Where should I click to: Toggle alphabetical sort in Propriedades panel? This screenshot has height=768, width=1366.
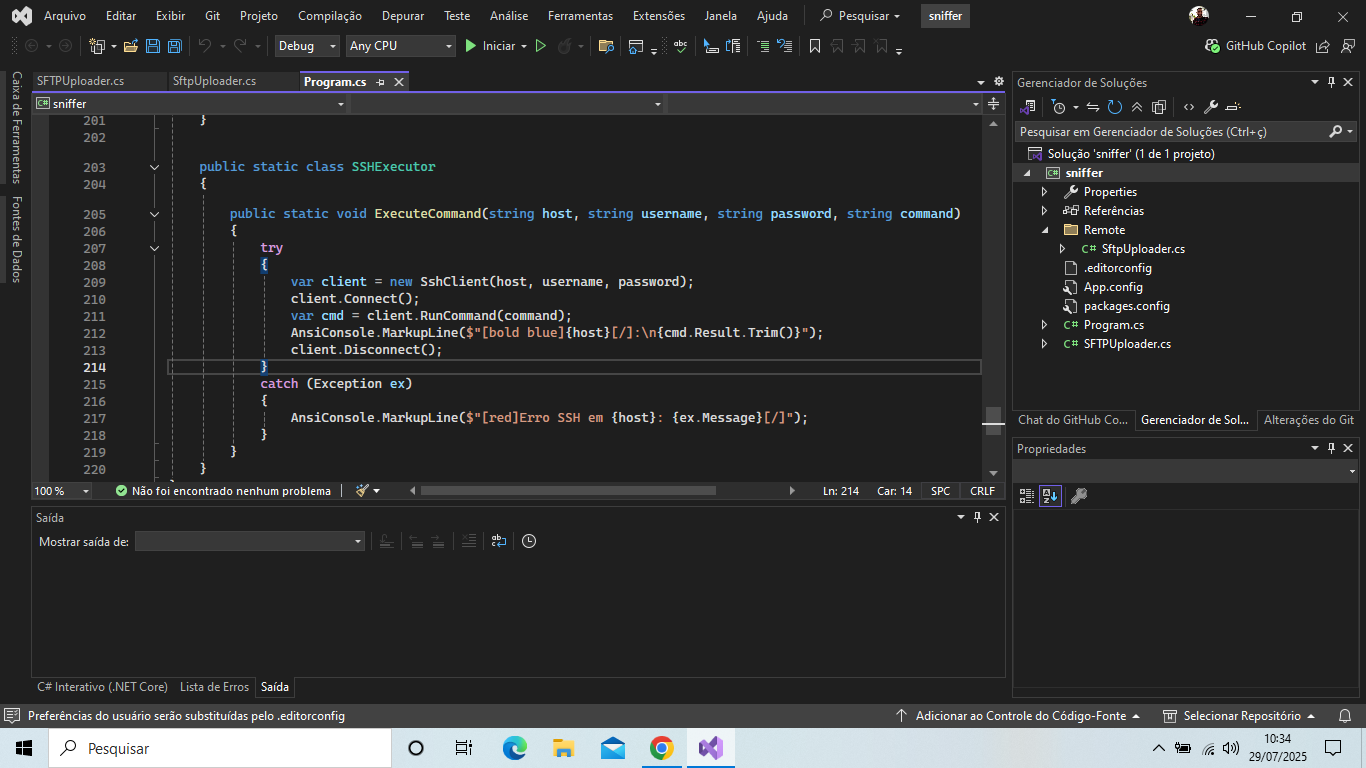(x=1049, y=496)
